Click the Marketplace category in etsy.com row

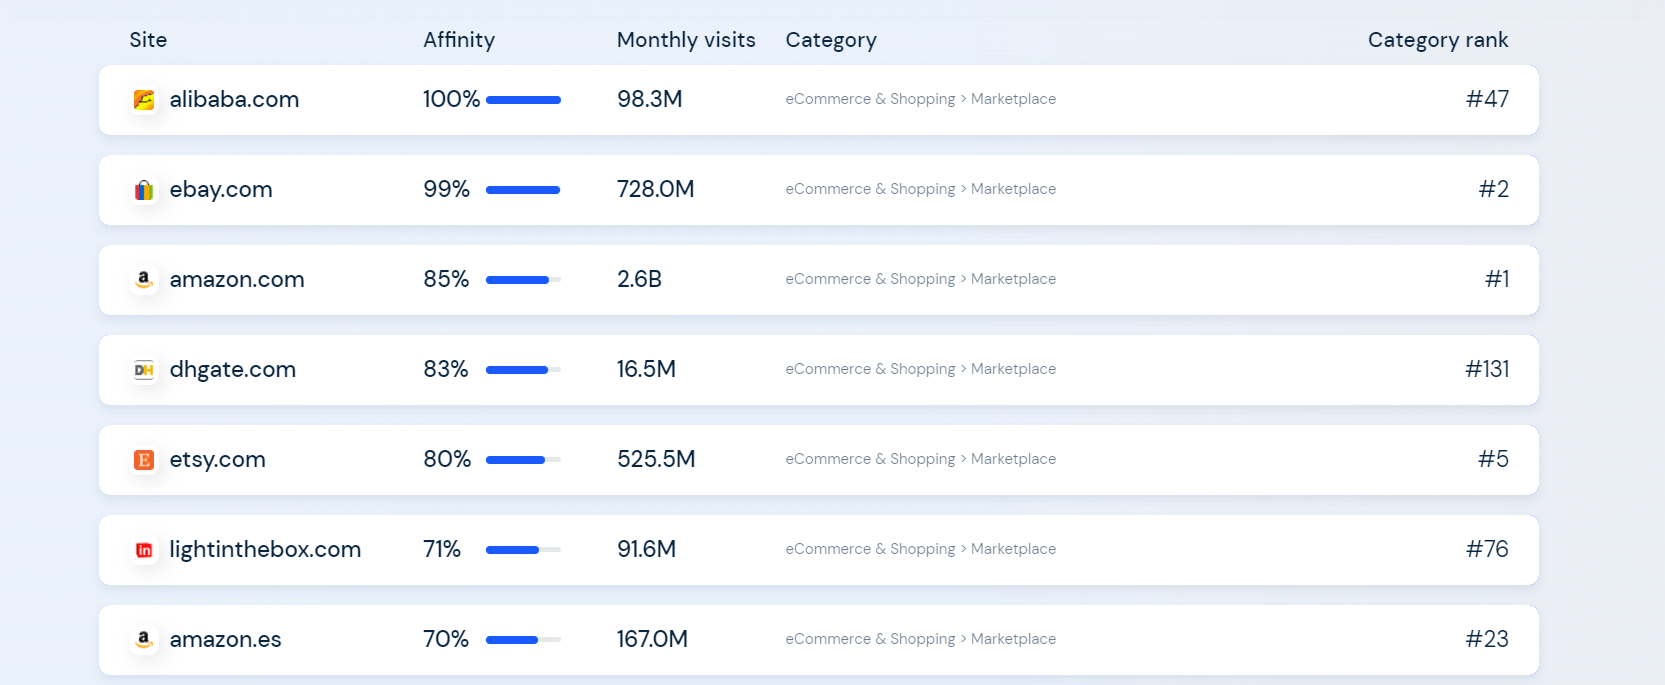point(1013,459)
